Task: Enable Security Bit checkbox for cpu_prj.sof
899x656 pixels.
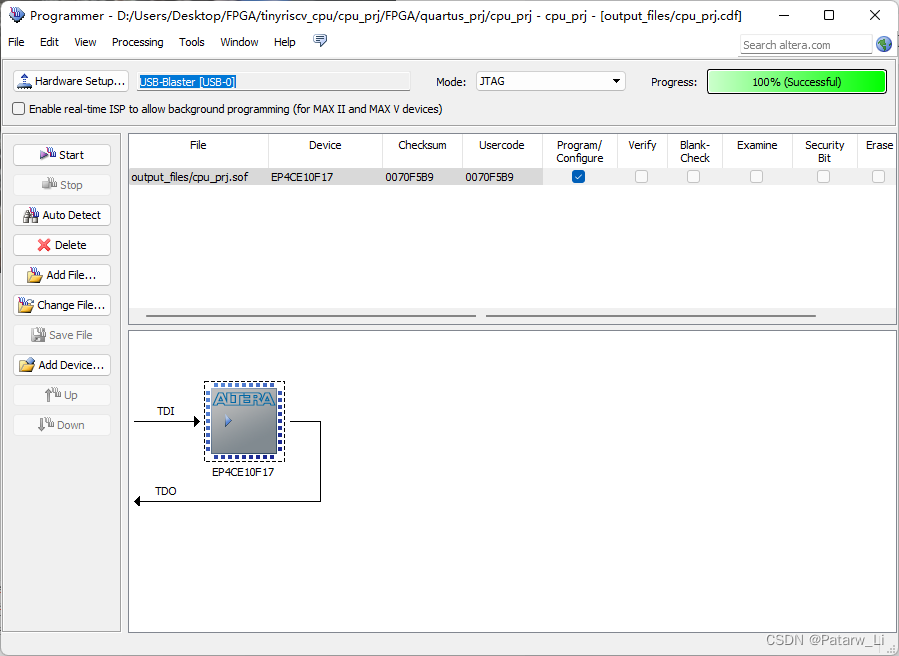Action: (x=824, y=177)
